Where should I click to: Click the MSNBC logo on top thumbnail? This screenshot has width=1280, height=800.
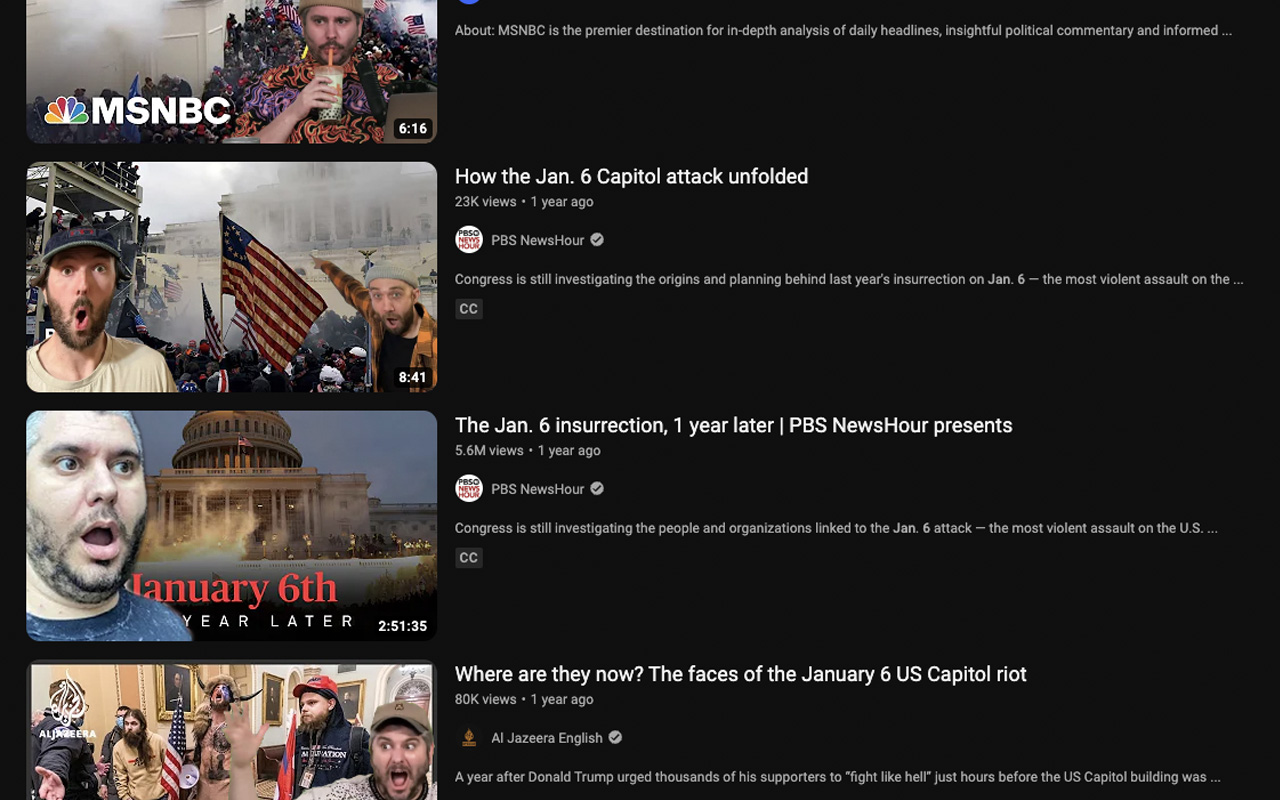click(x=138, y=110)
